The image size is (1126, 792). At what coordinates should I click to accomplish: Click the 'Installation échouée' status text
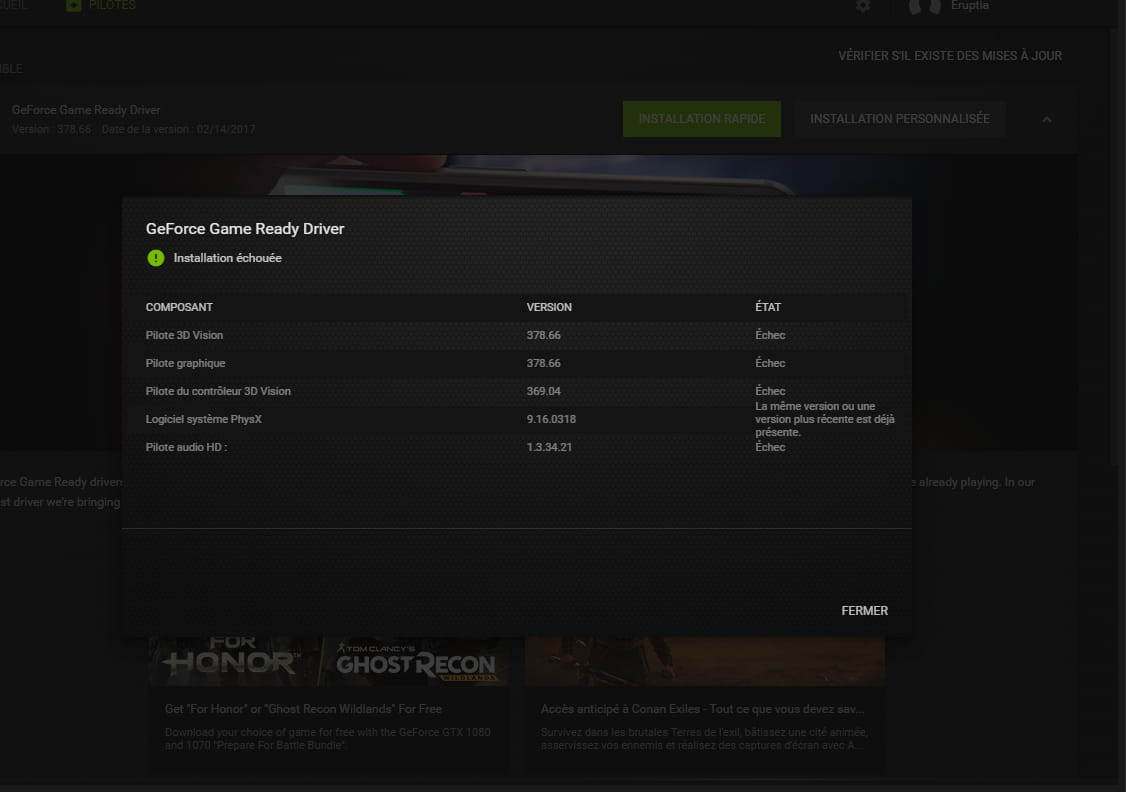tap(228, 258)
